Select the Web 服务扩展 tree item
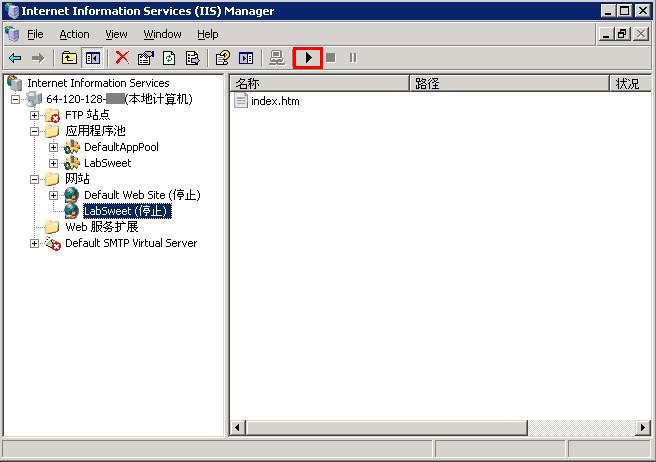This screenshot has height=462, width=656. 101,227
